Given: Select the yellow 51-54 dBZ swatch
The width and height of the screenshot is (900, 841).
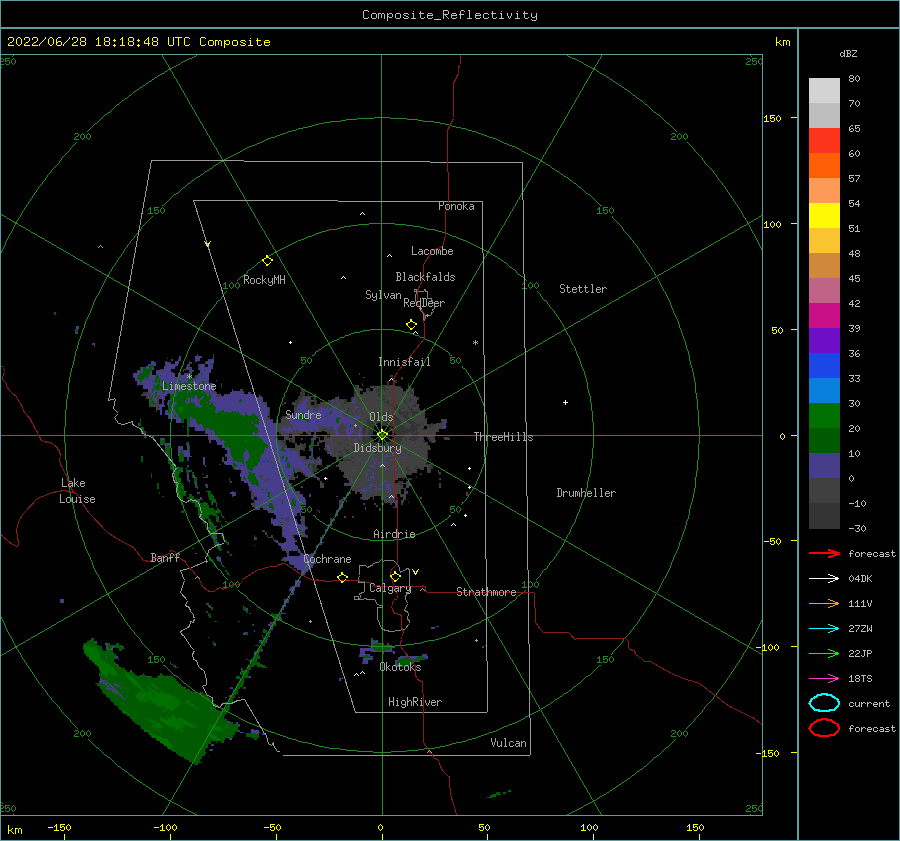Looking at the screenshot, I should (824, 215).
